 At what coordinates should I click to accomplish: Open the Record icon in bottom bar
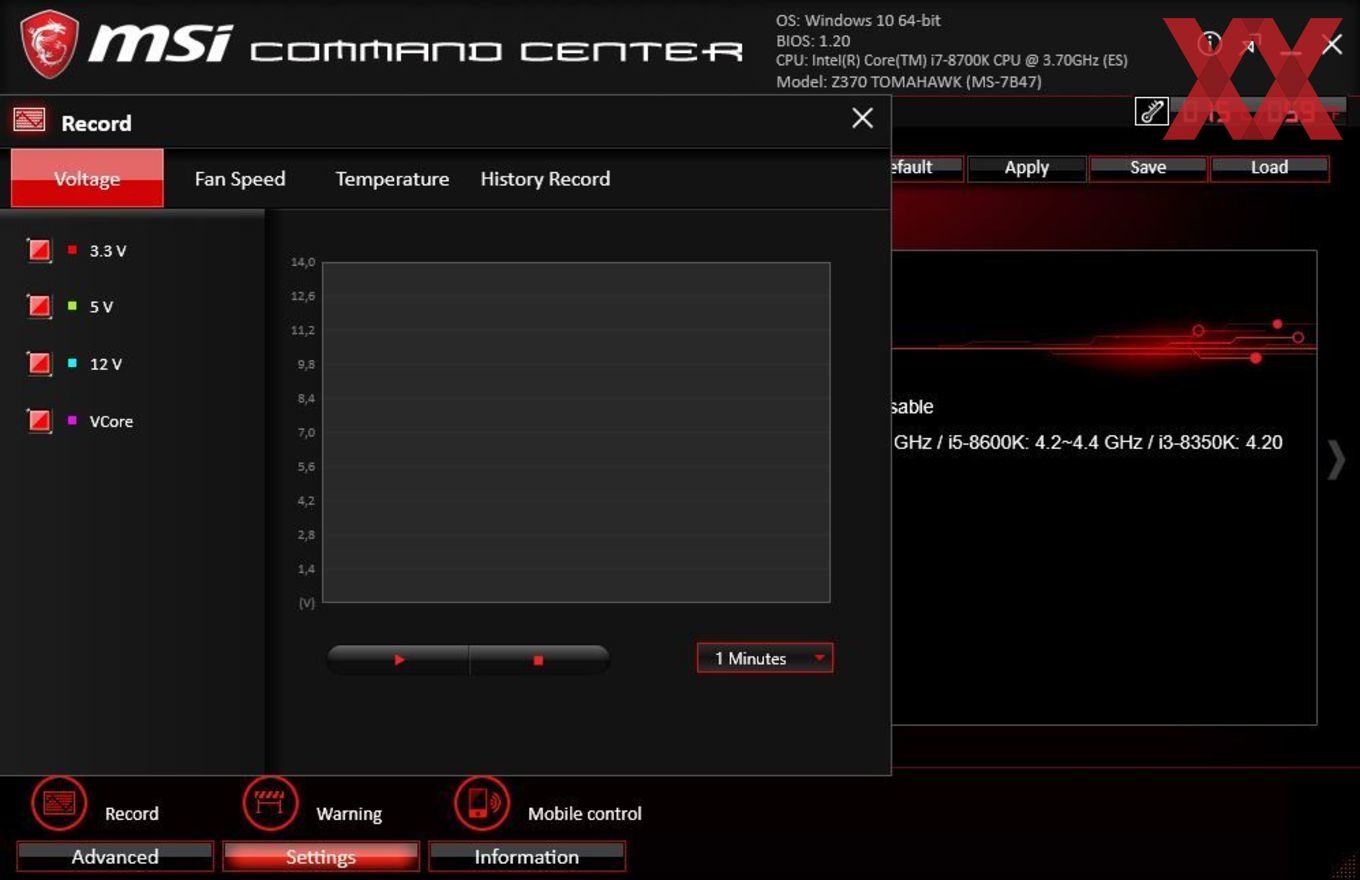click(59, 803)
